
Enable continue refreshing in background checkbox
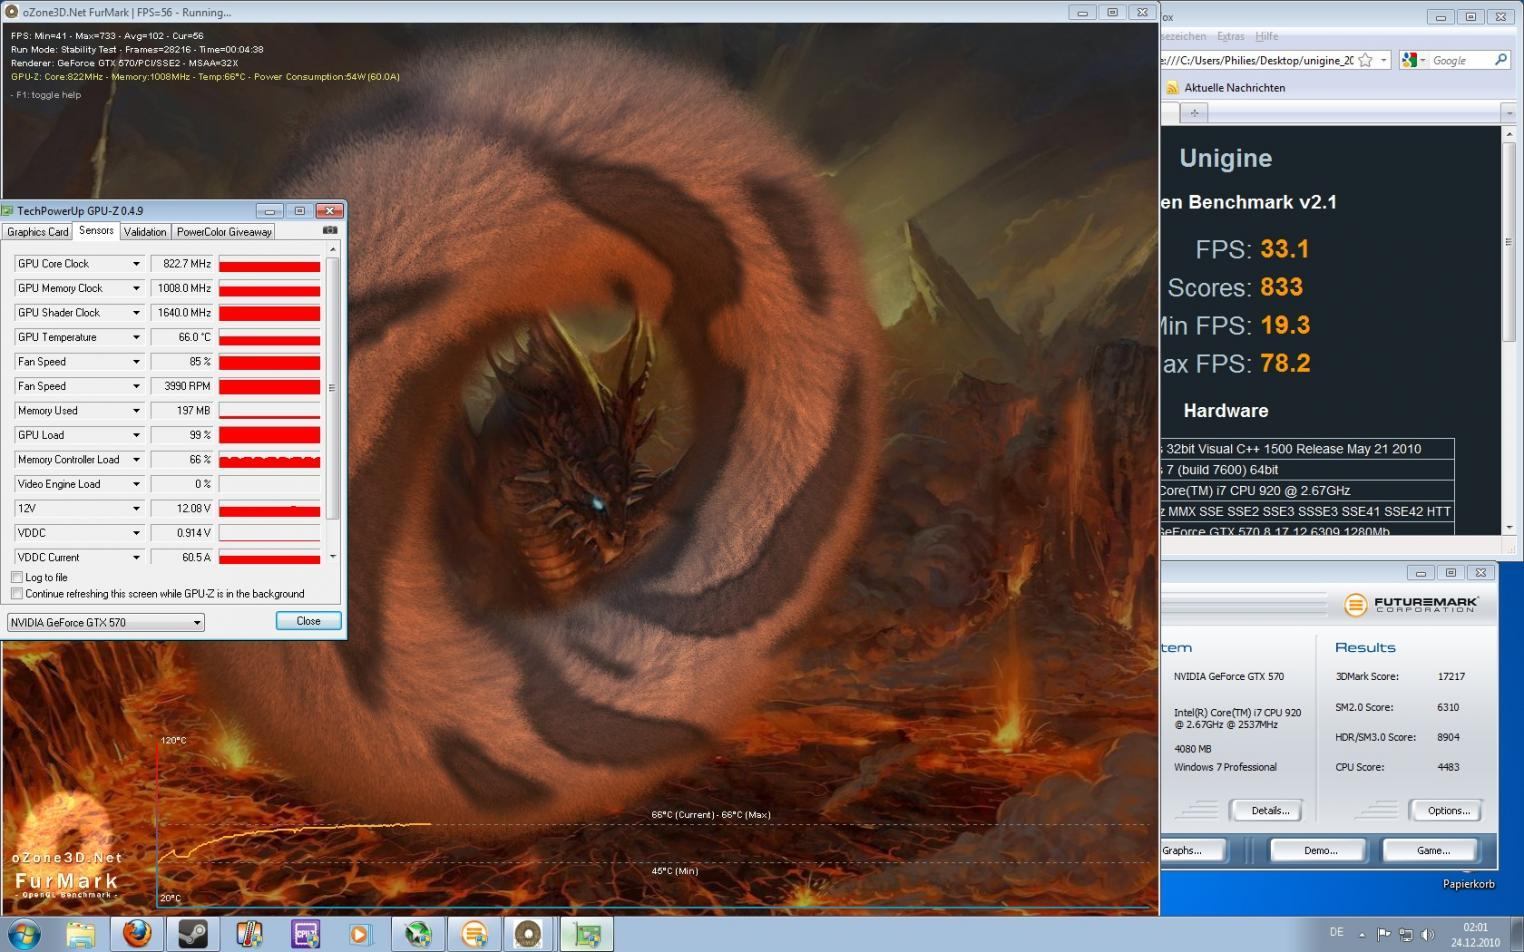[x=17, y=593]
